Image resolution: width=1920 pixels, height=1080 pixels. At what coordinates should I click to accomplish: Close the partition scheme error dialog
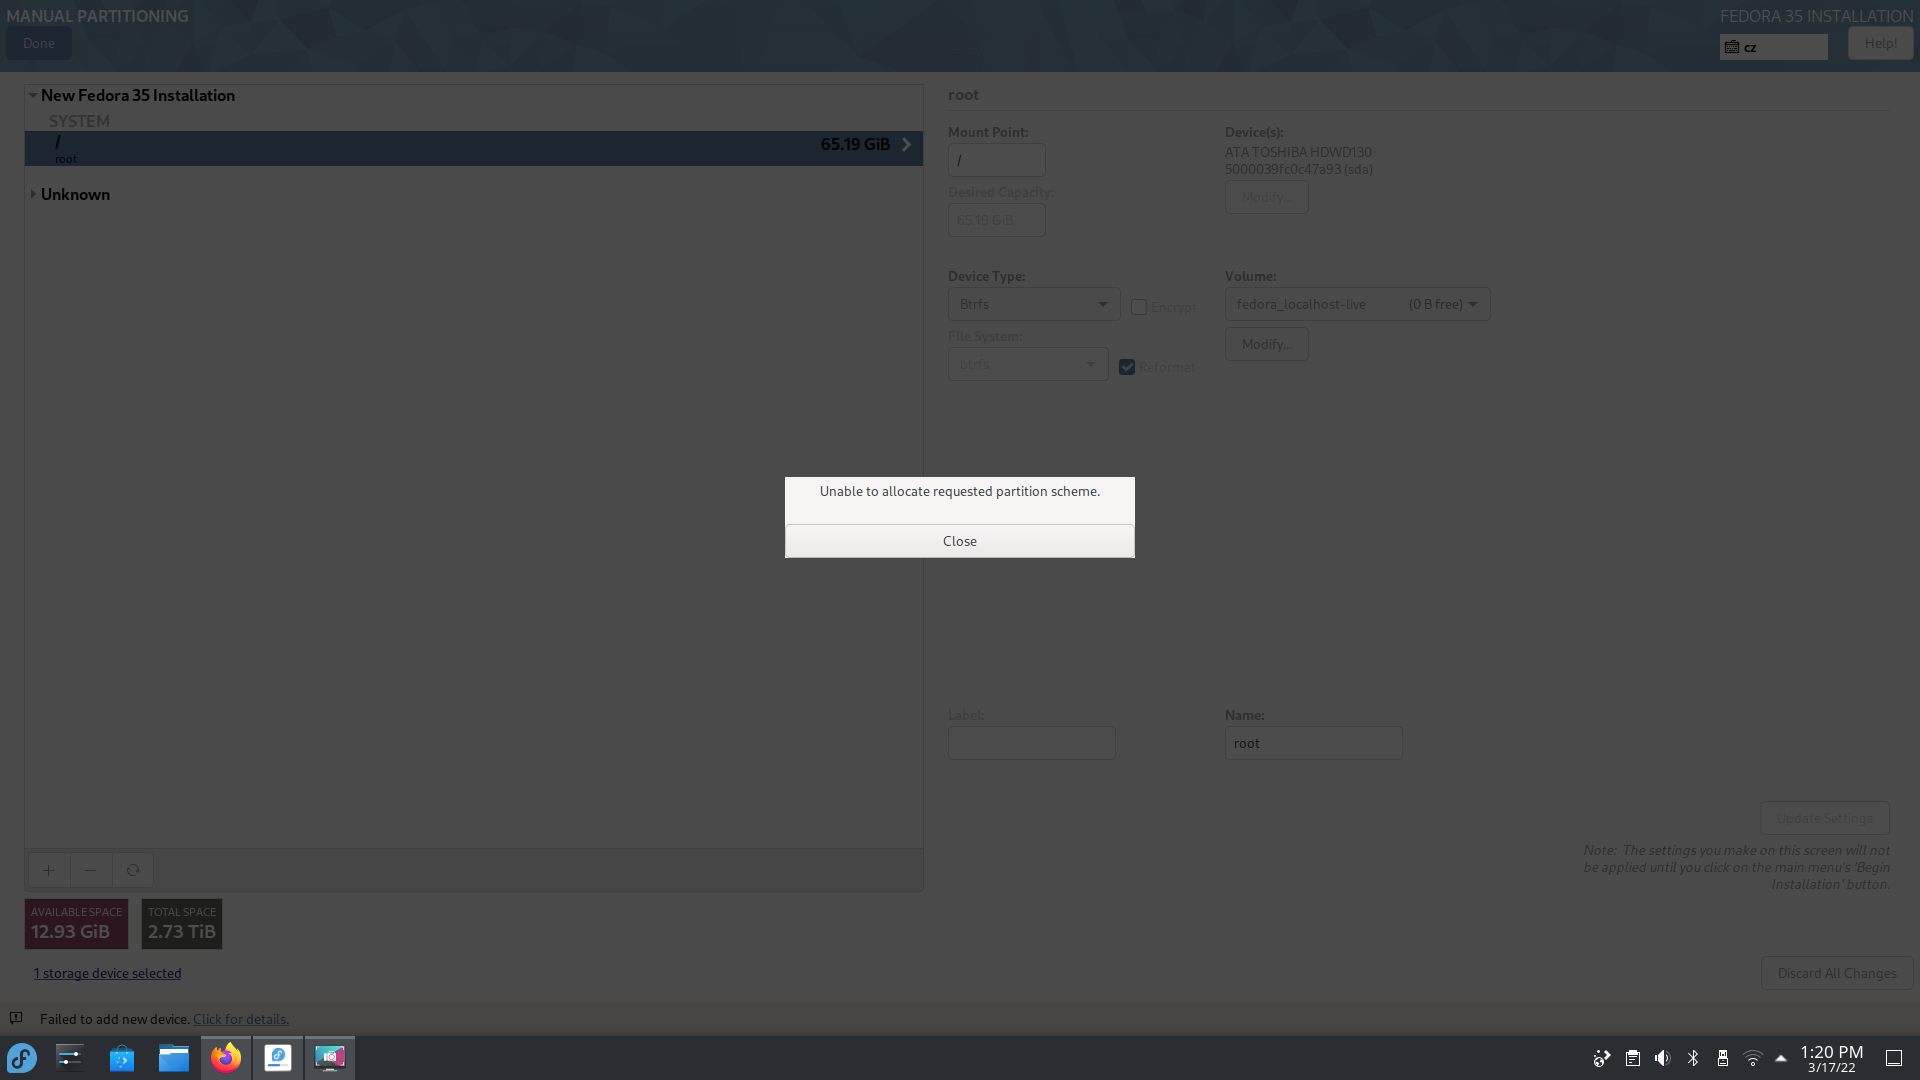[959, 541]
